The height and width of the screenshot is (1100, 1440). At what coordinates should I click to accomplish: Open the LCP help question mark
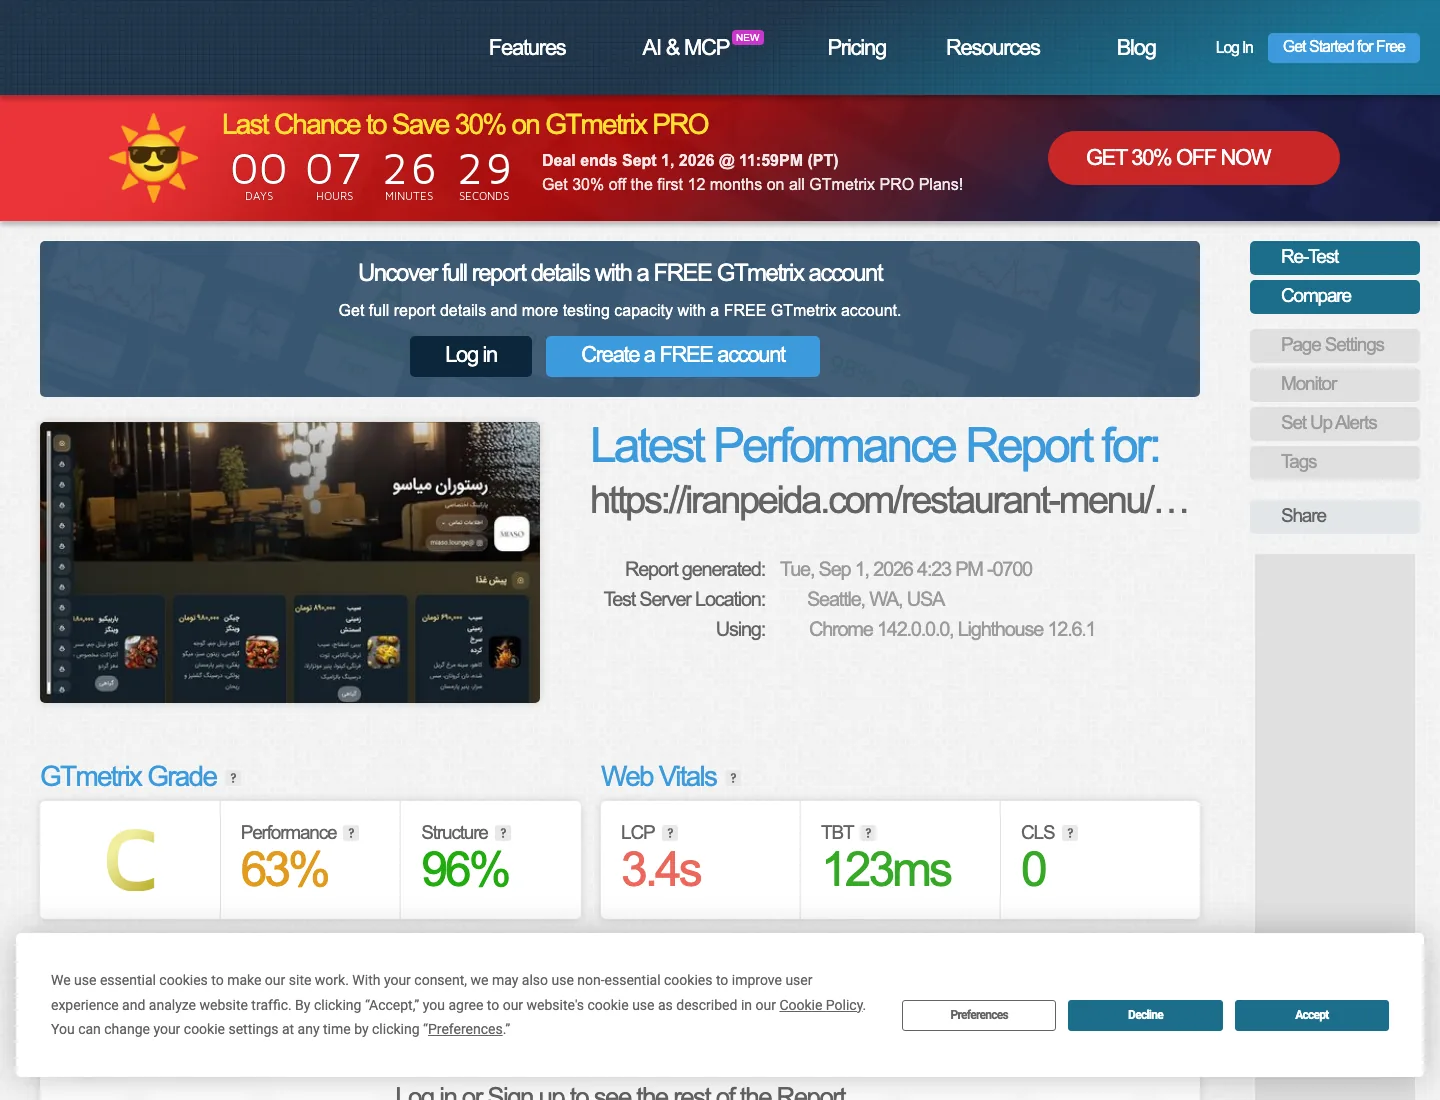(x=670, y=833)
